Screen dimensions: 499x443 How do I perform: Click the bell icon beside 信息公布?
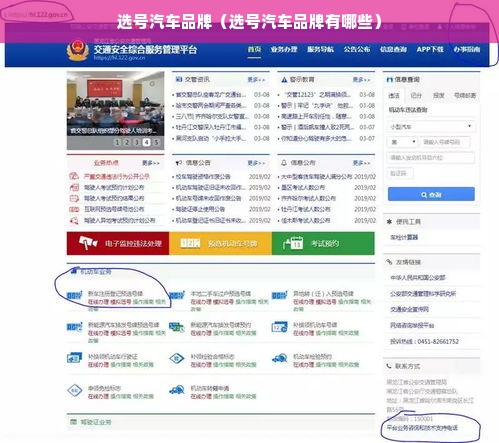[284, 163]
